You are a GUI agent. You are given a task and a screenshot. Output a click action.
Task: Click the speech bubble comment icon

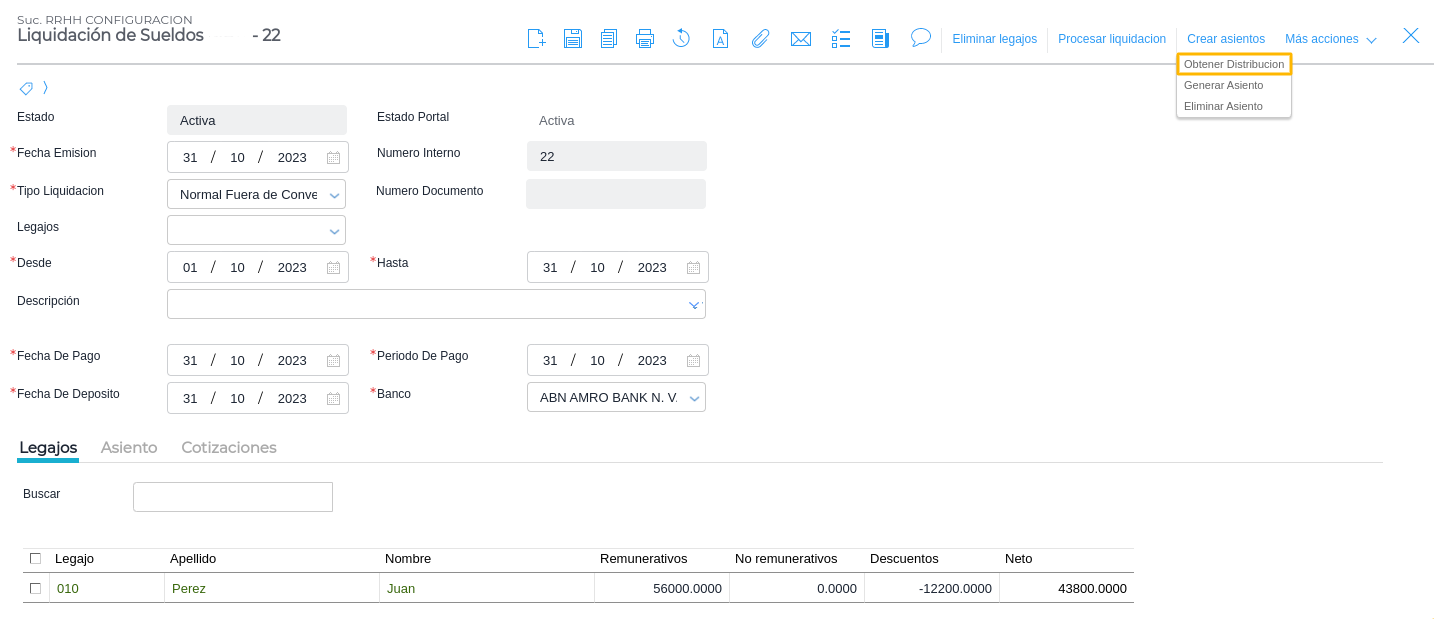pyautogui.click(x=920, y=38)
